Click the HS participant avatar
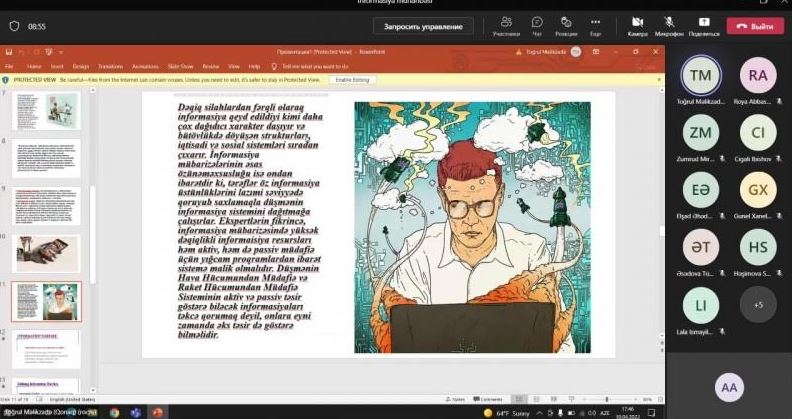Image resolution: width=792 pixels, height=419 pixels. tap(758, 247)
